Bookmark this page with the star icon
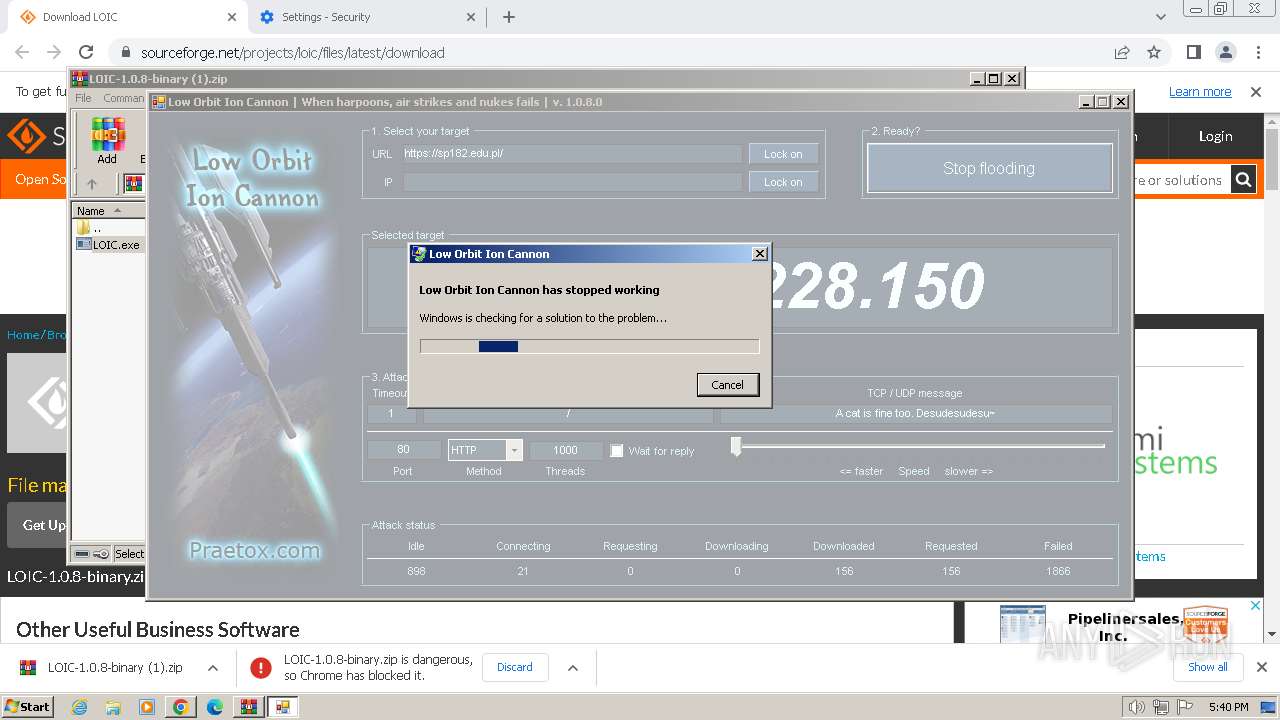 [1154, 53]
